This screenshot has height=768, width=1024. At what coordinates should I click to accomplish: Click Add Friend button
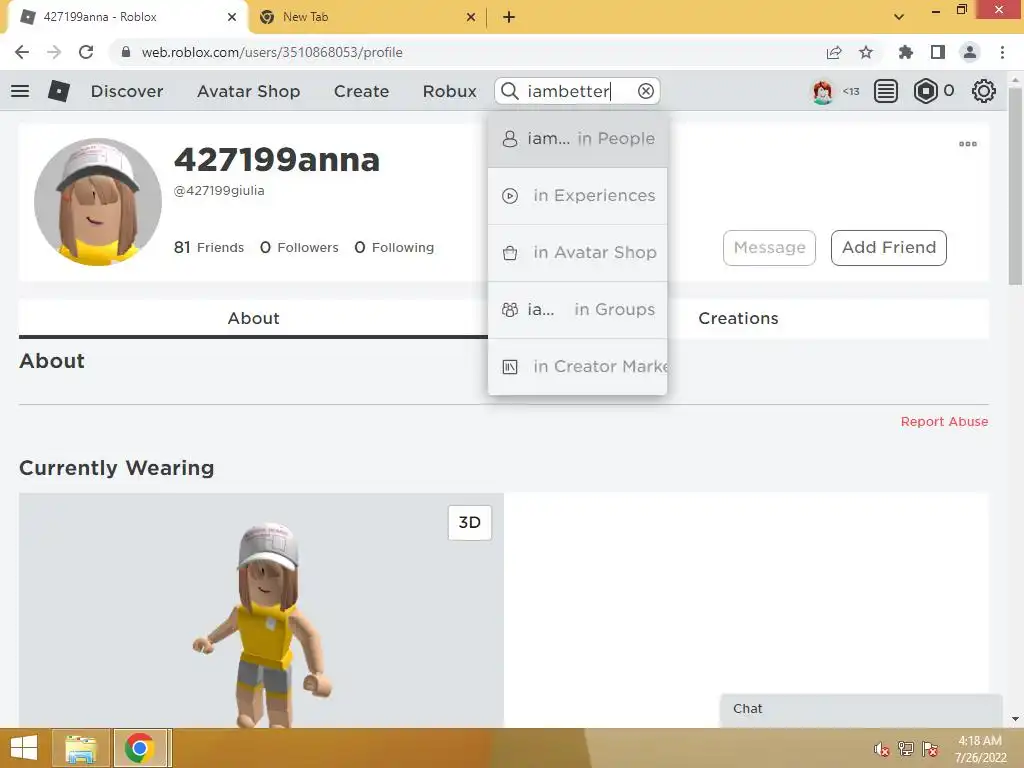[x=889, y=248]
